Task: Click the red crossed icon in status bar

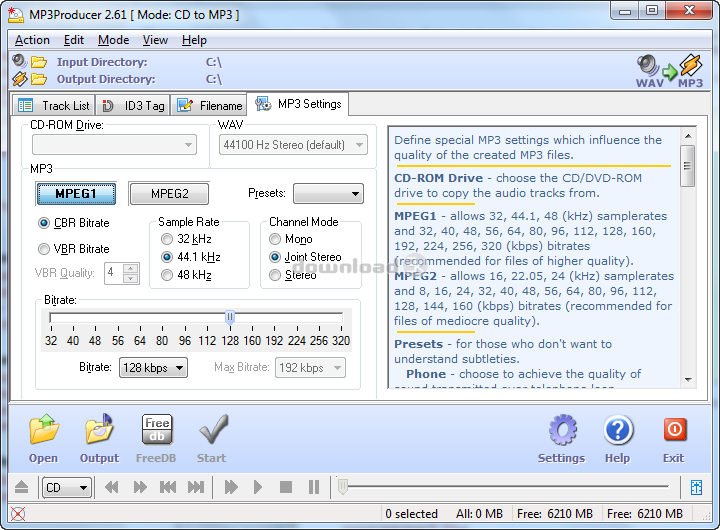Action: tap(18, 513)
